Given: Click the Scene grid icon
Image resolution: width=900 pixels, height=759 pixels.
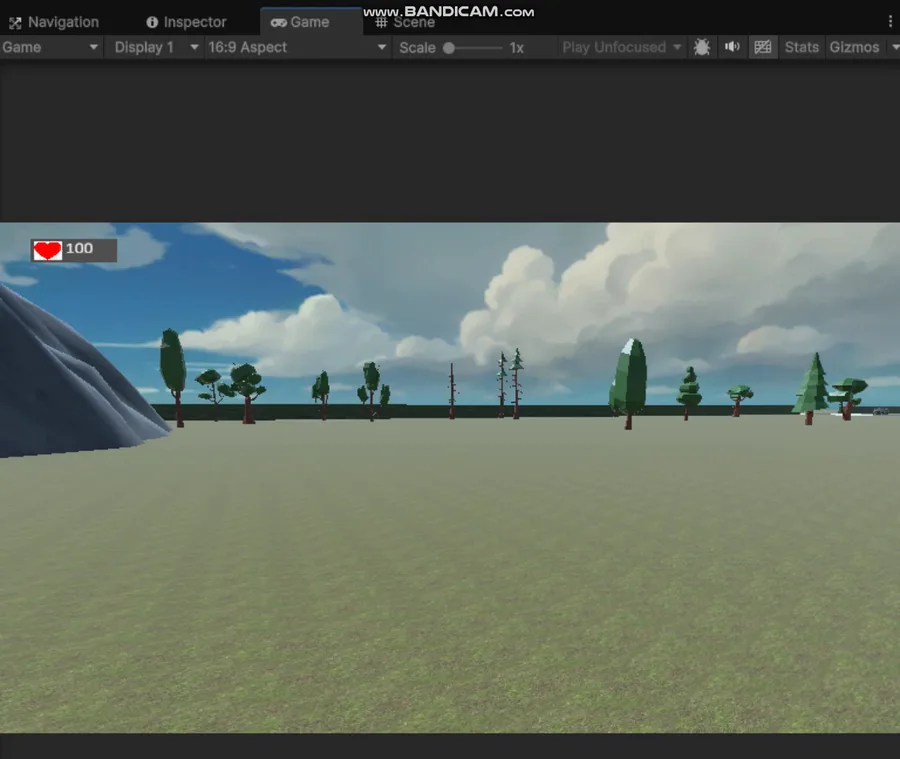Looking at the screenshot, I should [x=381, y=22].
